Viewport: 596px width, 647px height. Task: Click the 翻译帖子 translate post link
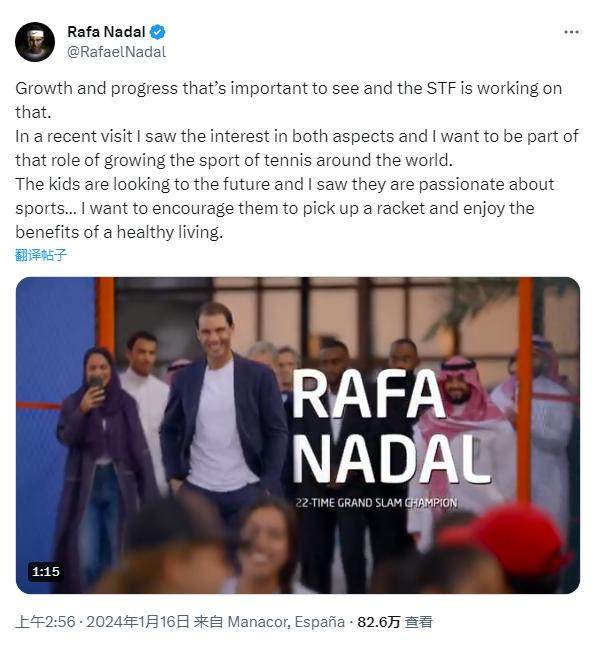coord(41,255)
